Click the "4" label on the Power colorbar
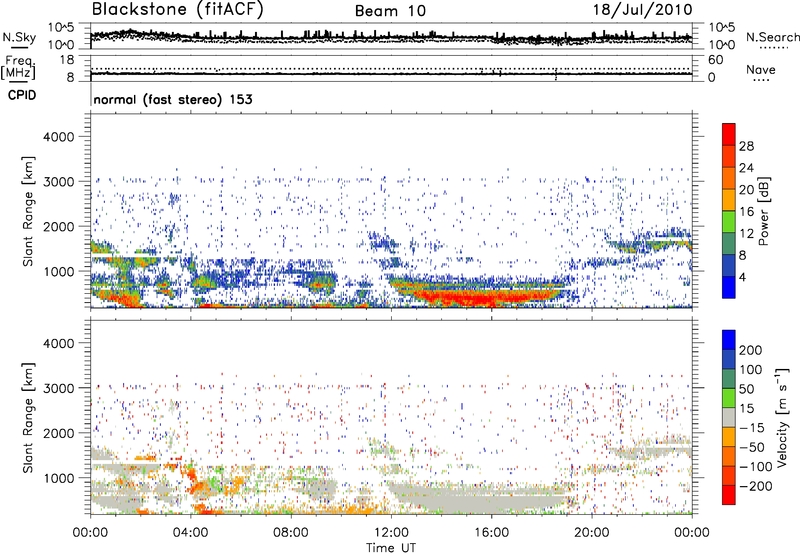The image size is (800, 554). (x=743, y=277)
